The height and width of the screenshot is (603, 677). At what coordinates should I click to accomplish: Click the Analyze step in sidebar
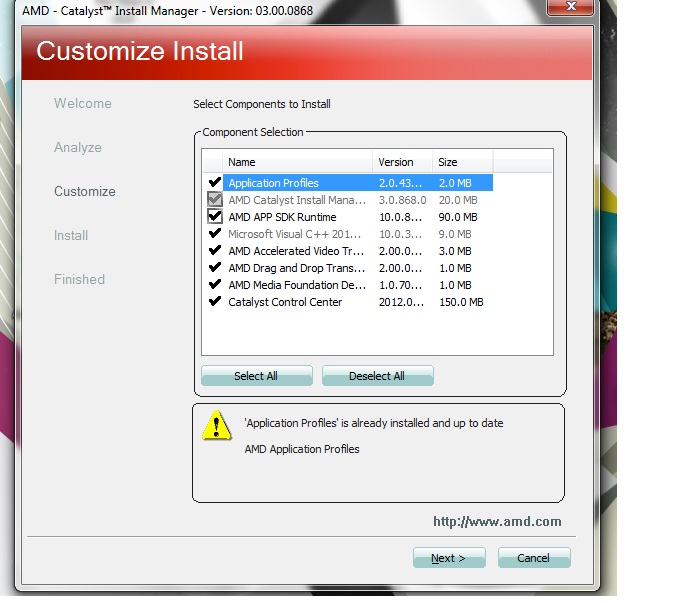point(78,147)
